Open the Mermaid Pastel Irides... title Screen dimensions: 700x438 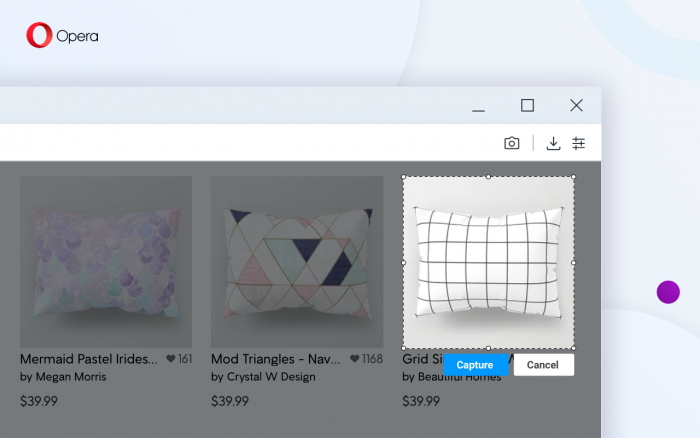[88, 359]
